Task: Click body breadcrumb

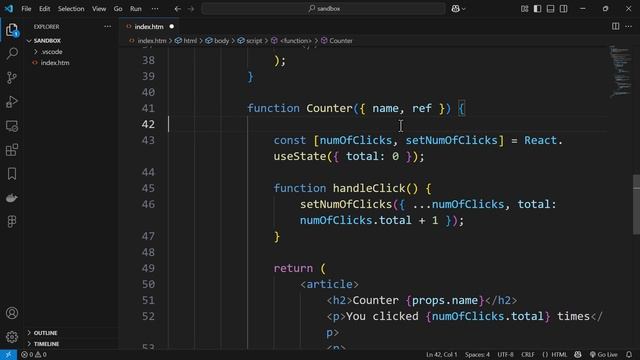Action: [x=221, y=41]
